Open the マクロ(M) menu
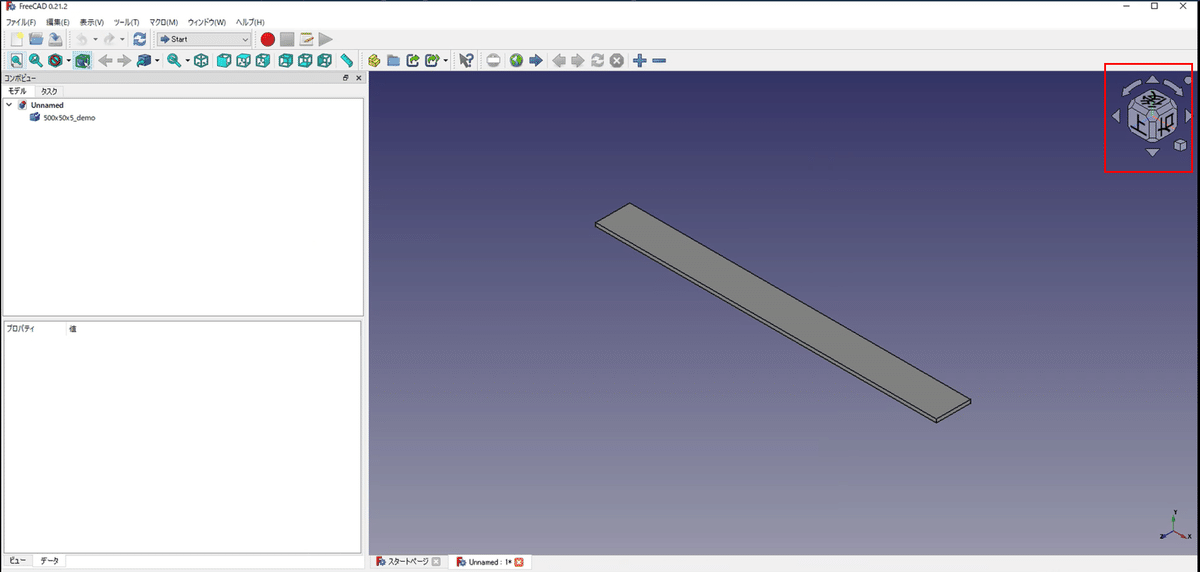 [163, 22]
